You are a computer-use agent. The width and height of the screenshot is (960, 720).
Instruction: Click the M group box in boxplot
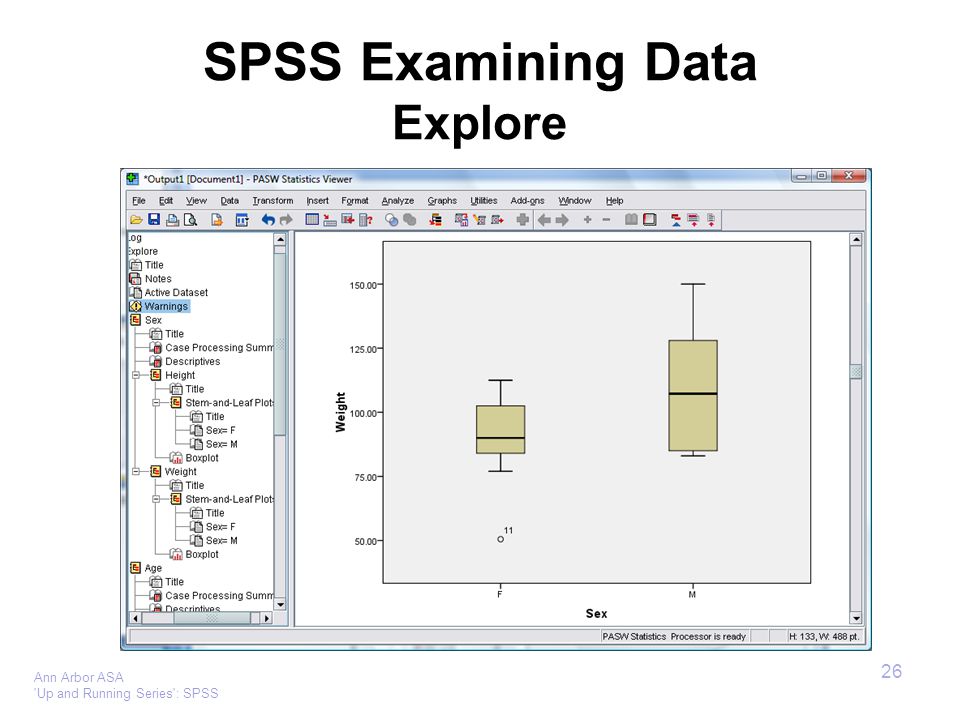point(693,396)
